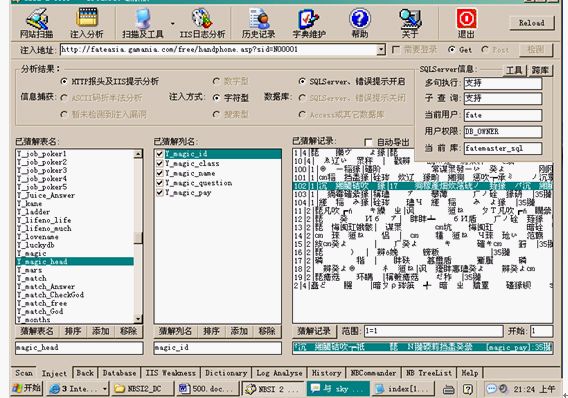The width and height of the screenshot is (568, 398).
Task: Click the 猜解表名 button
Action: tap(37, 331)
